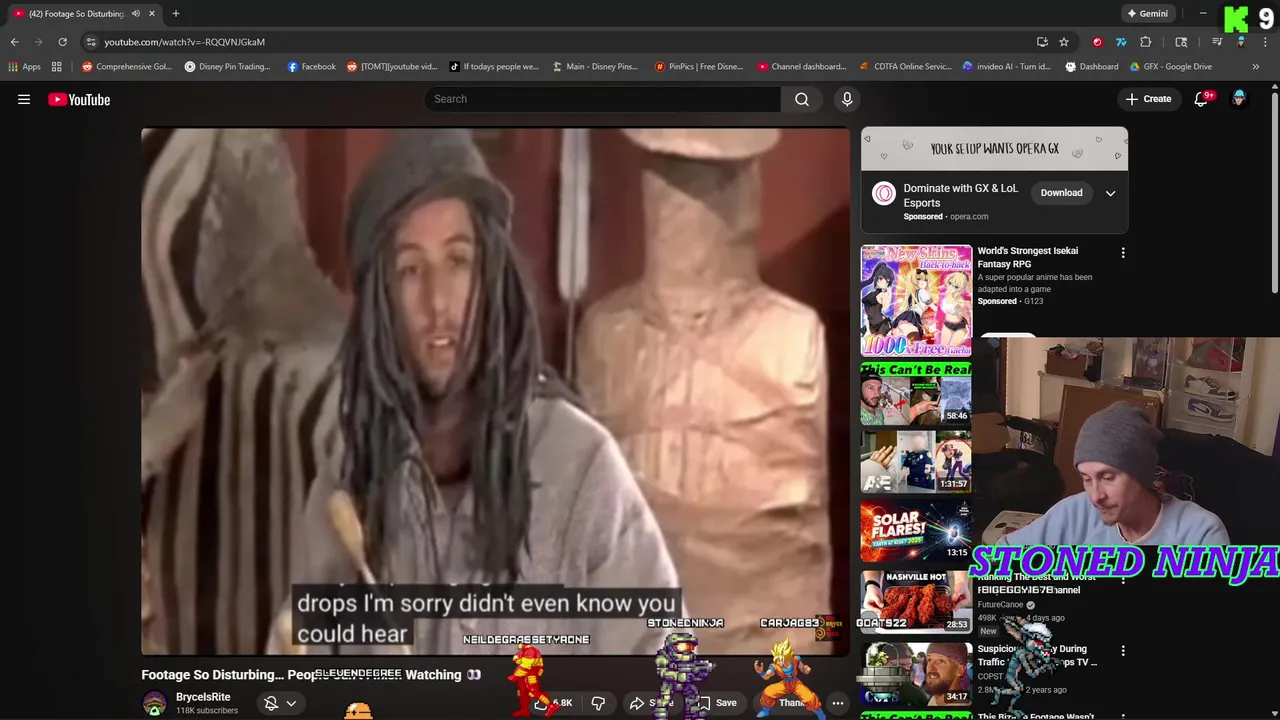Open the browser profile avatar in toolbar

[1241, 42]
